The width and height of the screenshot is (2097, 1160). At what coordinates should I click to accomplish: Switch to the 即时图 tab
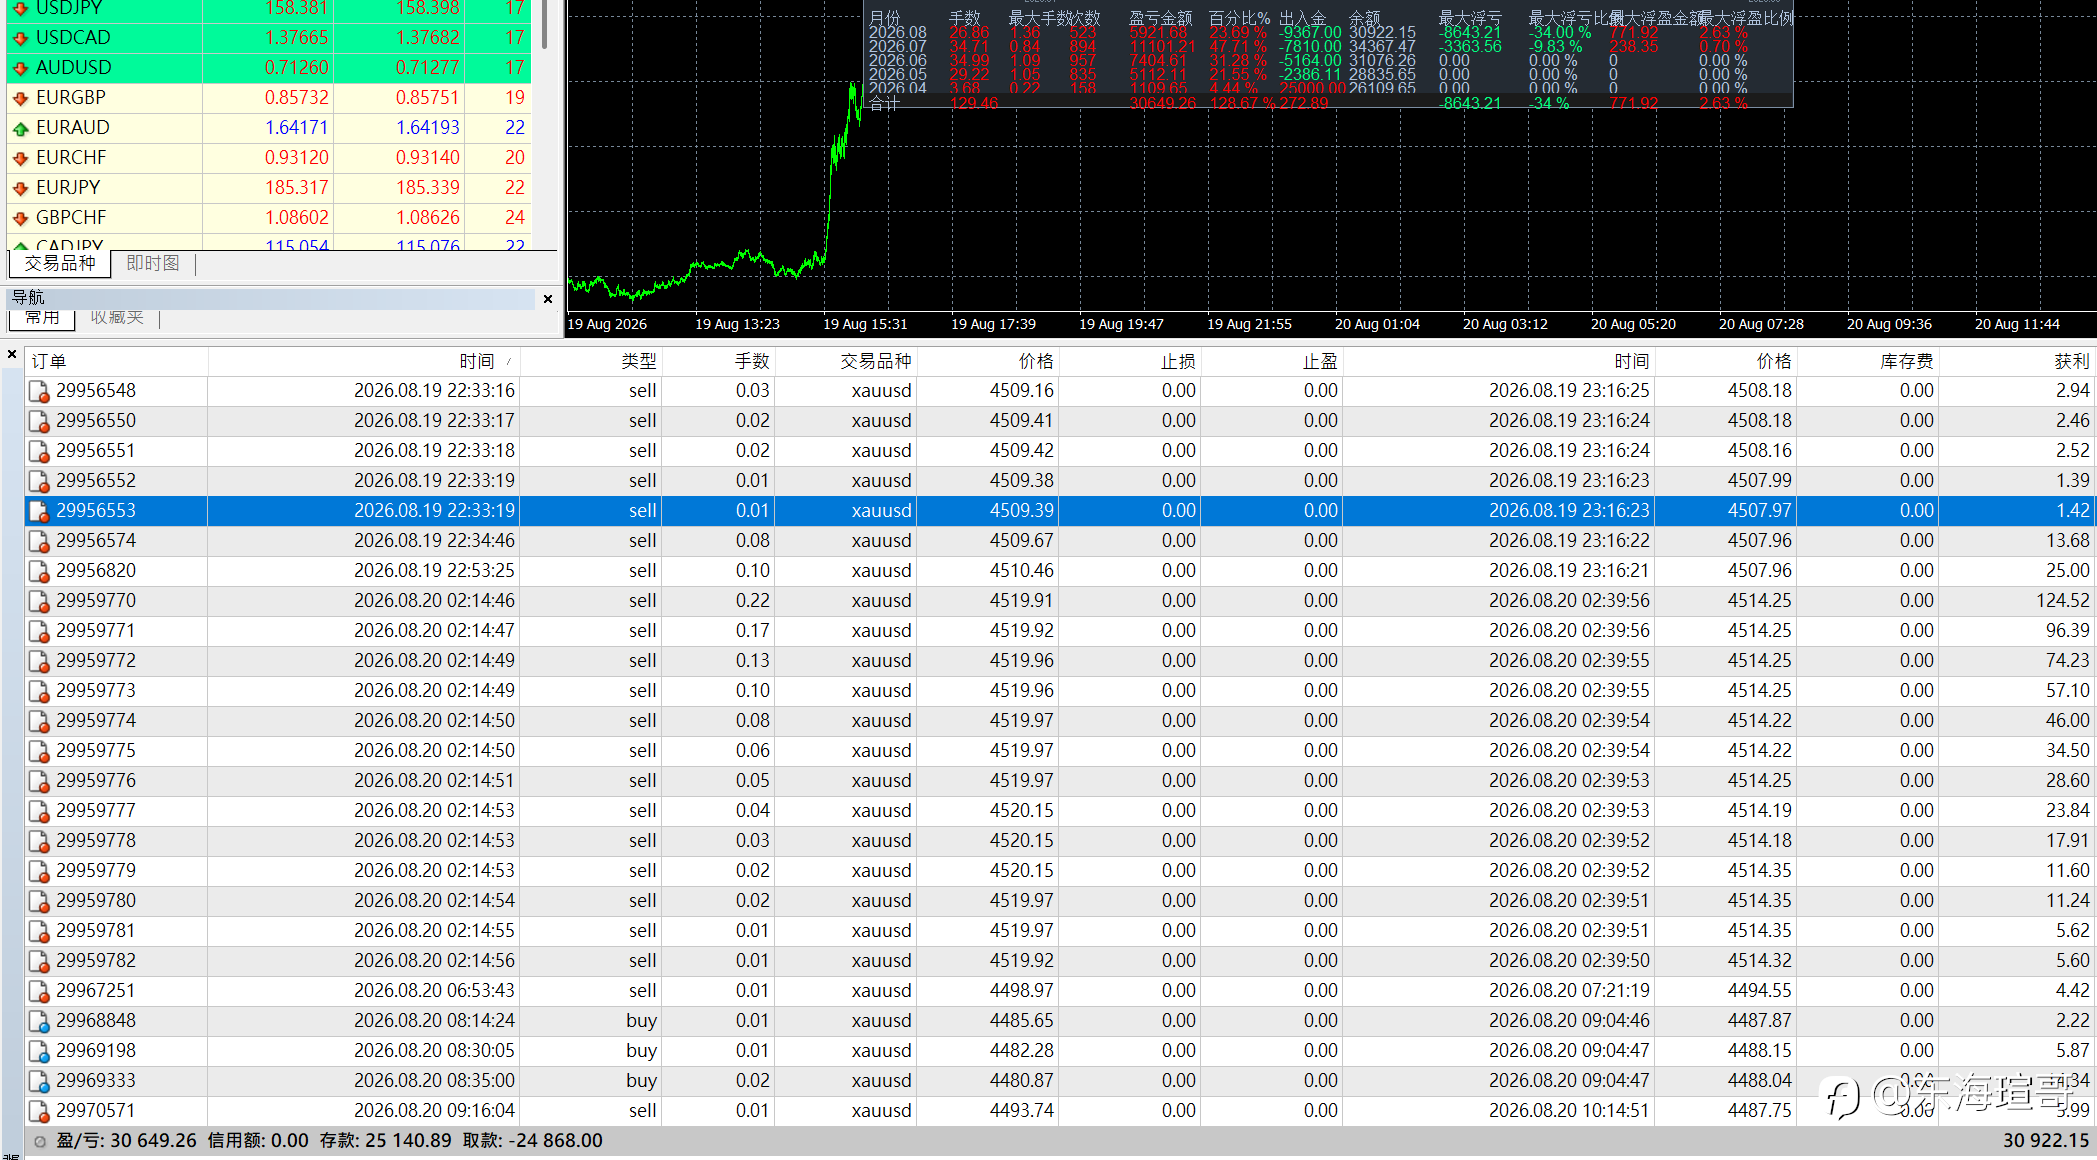(153, 263)
